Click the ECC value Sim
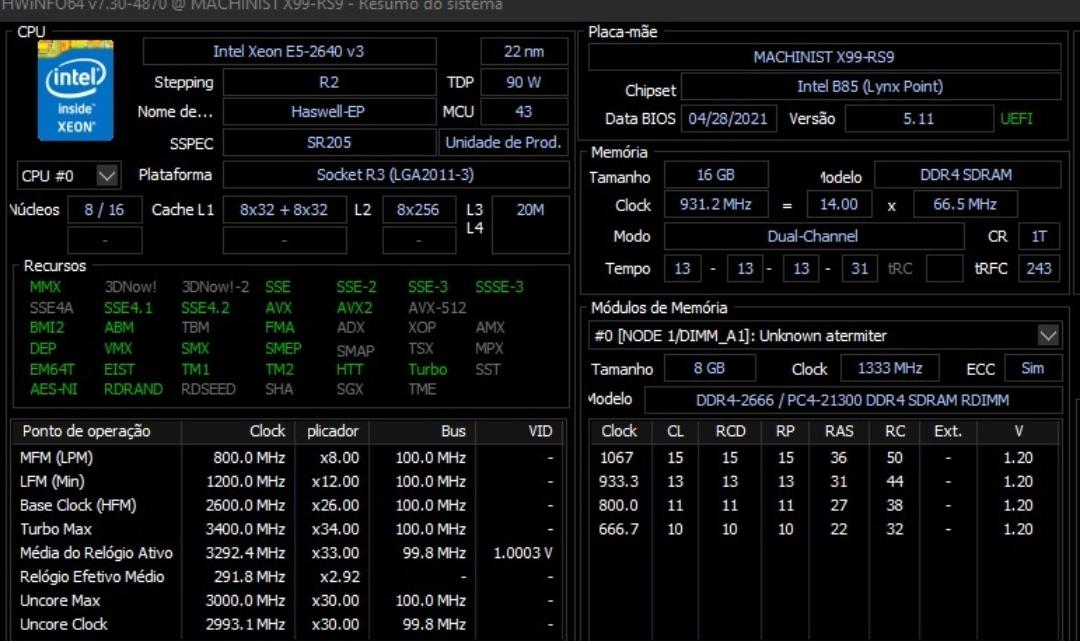The image size is (1080, 641). pos(1032,368)
